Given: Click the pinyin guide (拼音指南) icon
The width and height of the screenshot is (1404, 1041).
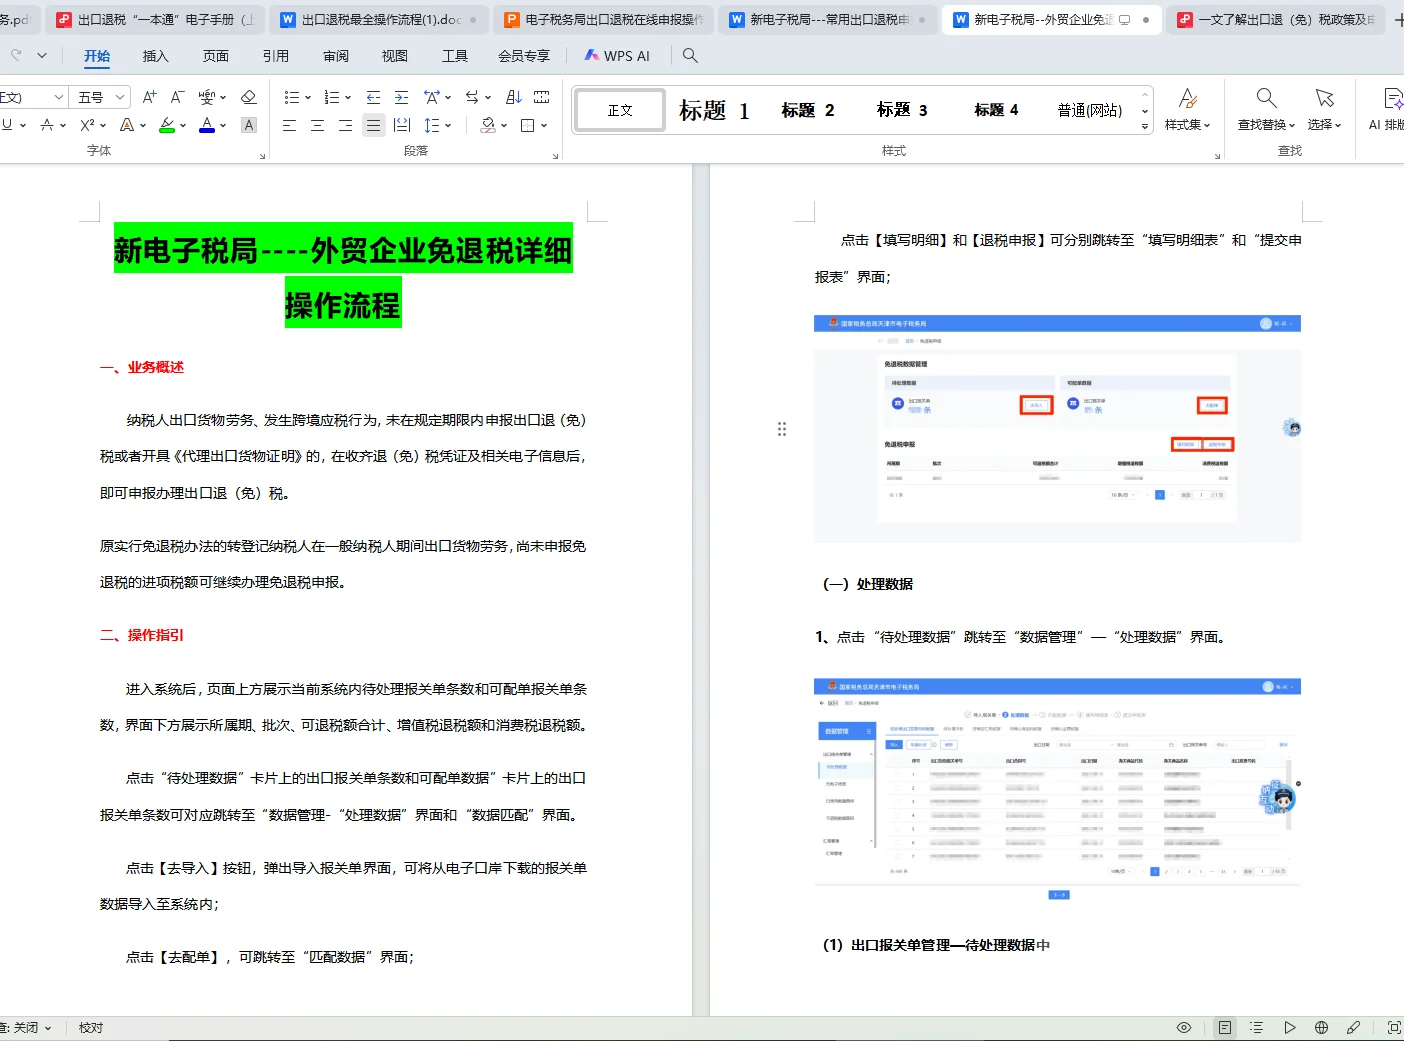Looking at the screenshot, I should coord(209,97).
